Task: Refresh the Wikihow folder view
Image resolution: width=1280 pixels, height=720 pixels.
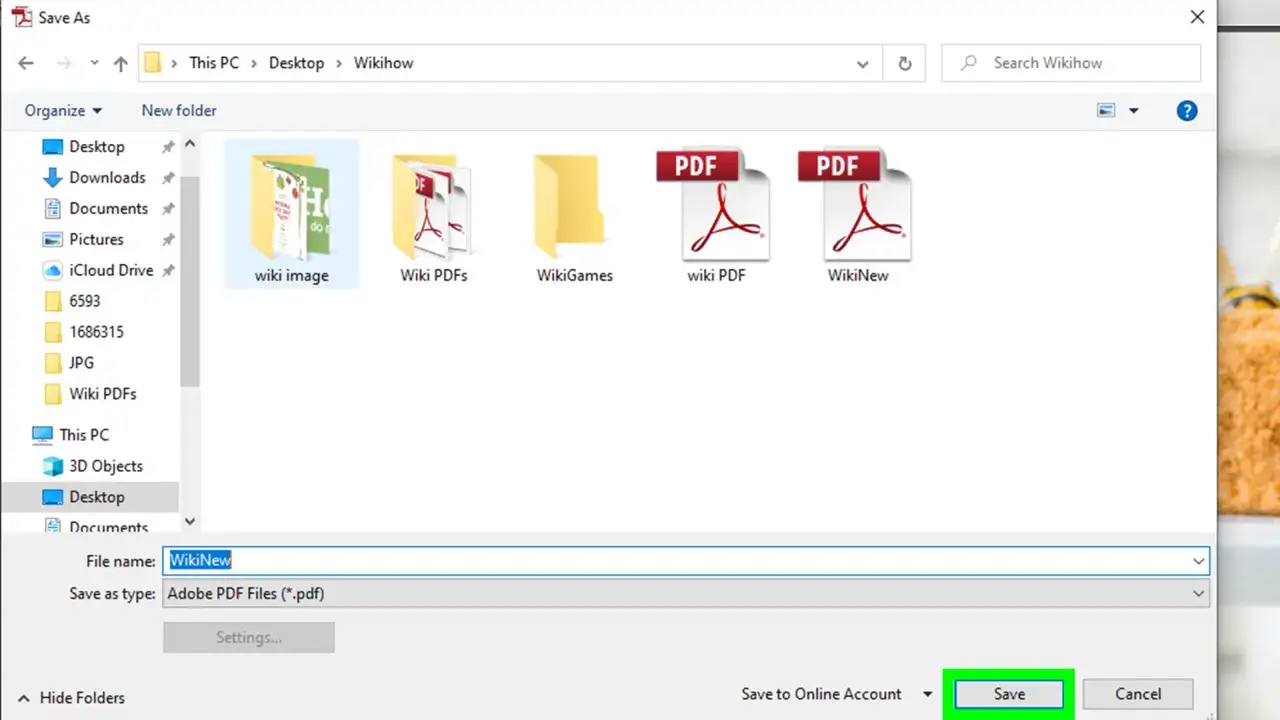Action: pyautogui.click(x=905, y=64)
